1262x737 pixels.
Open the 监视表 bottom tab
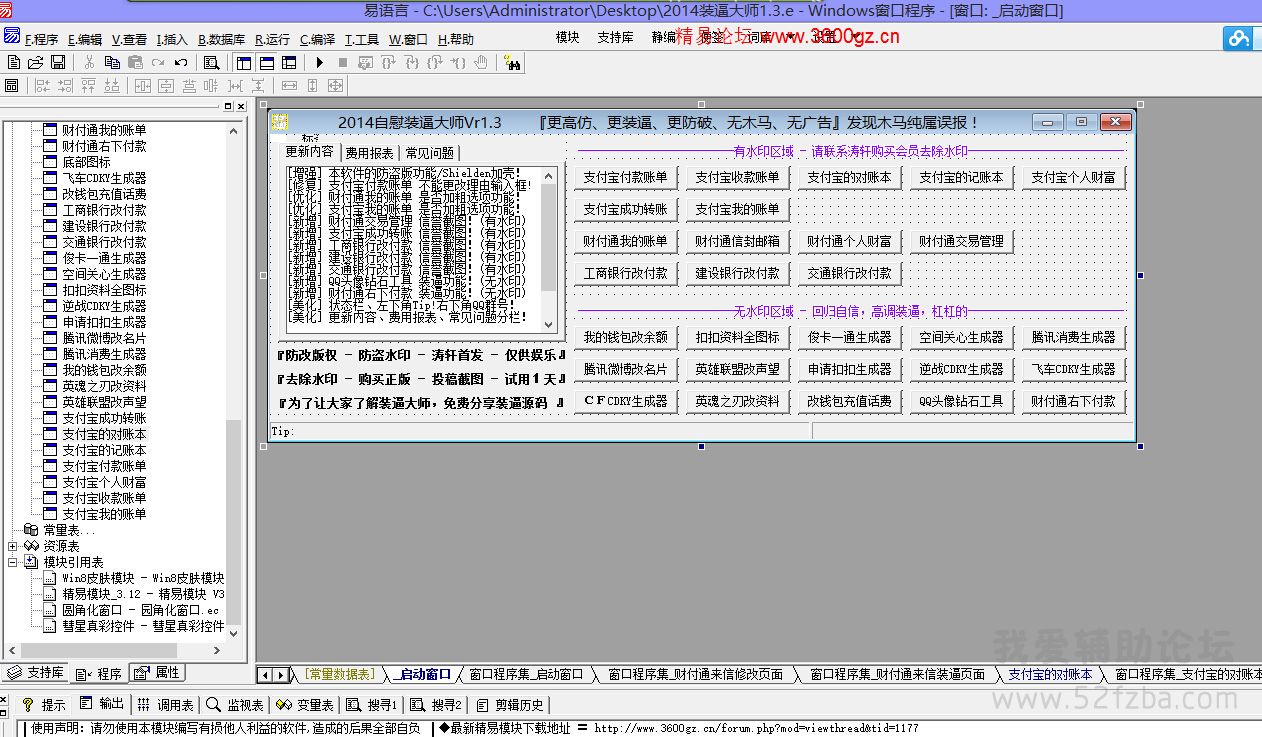236,704
